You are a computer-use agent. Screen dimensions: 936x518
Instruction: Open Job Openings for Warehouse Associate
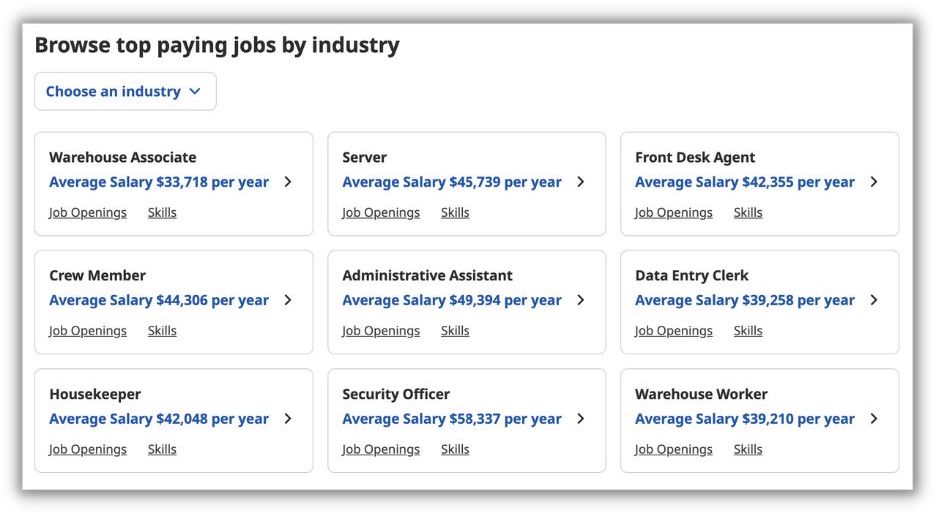(x=88, y=212)
